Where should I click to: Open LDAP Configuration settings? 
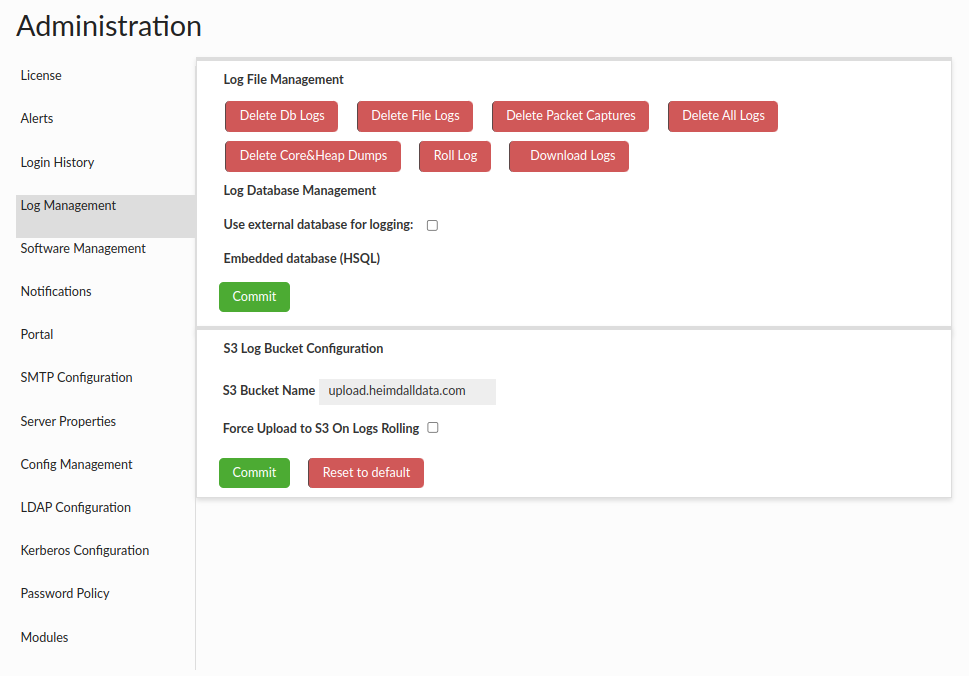coord(75,508)
